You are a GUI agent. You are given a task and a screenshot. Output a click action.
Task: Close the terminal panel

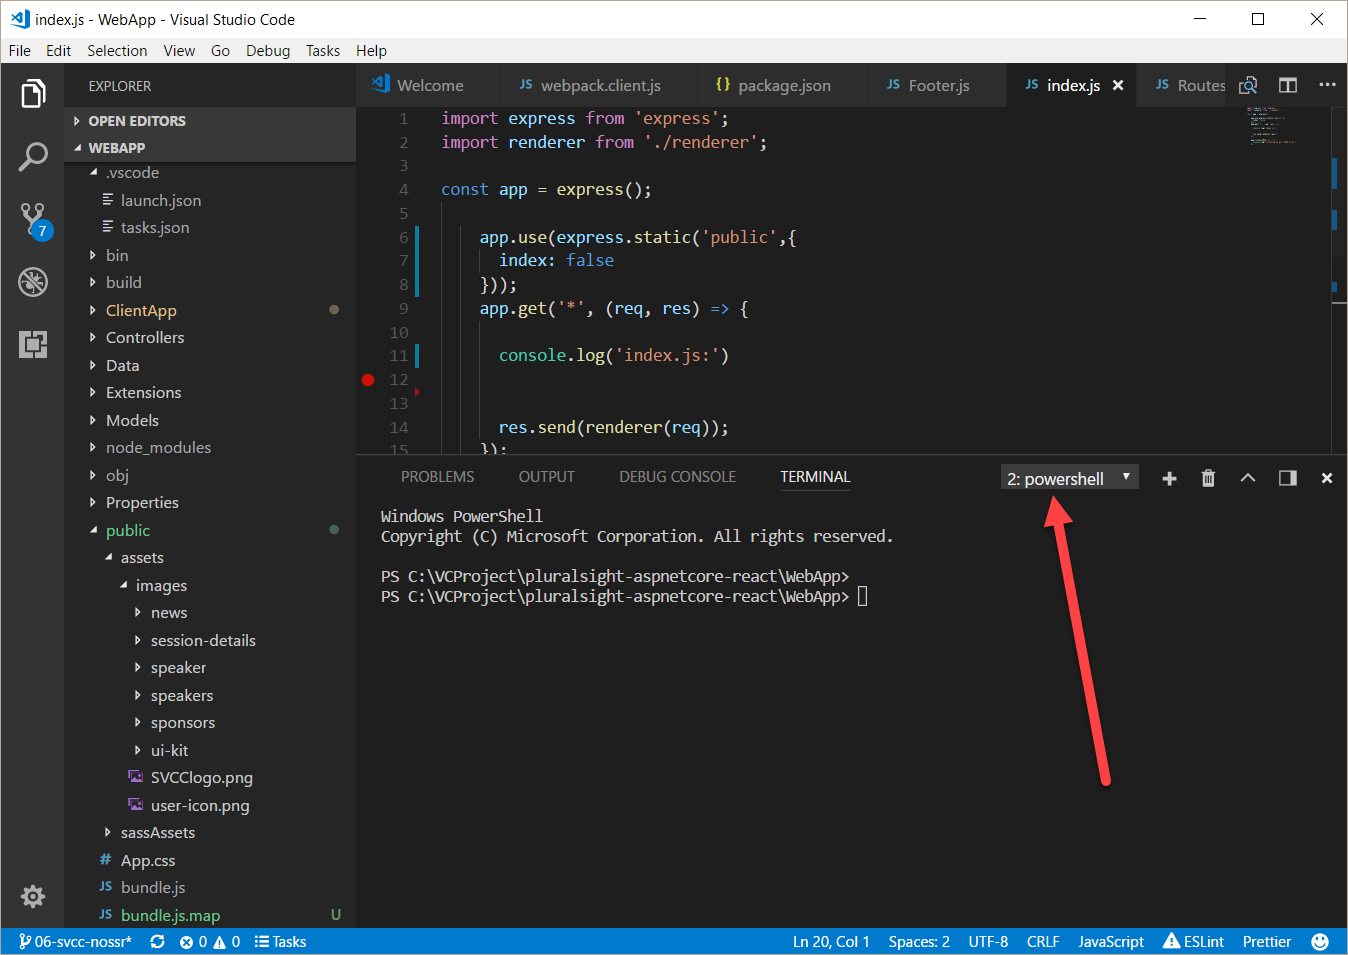(1327, 479)
